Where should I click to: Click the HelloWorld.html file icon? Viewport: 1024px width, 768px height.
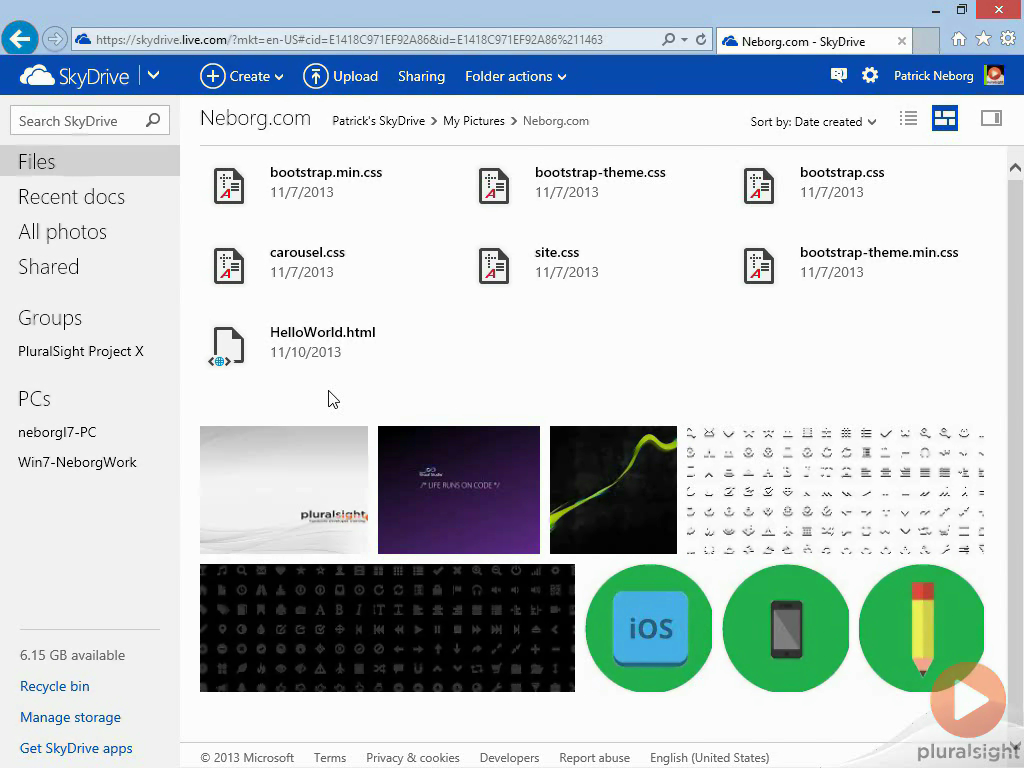227,346
